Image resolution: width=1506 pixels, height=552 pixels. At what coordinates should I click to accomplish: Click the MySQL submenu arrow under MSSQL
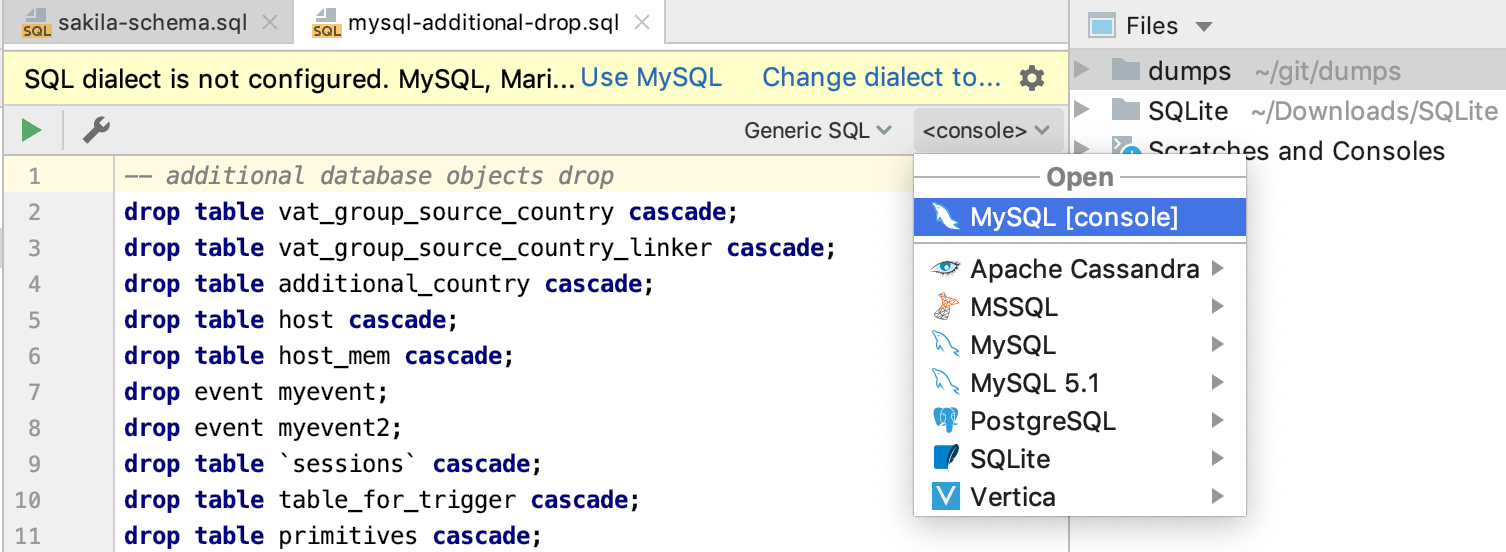click(x=1217, y=345)
